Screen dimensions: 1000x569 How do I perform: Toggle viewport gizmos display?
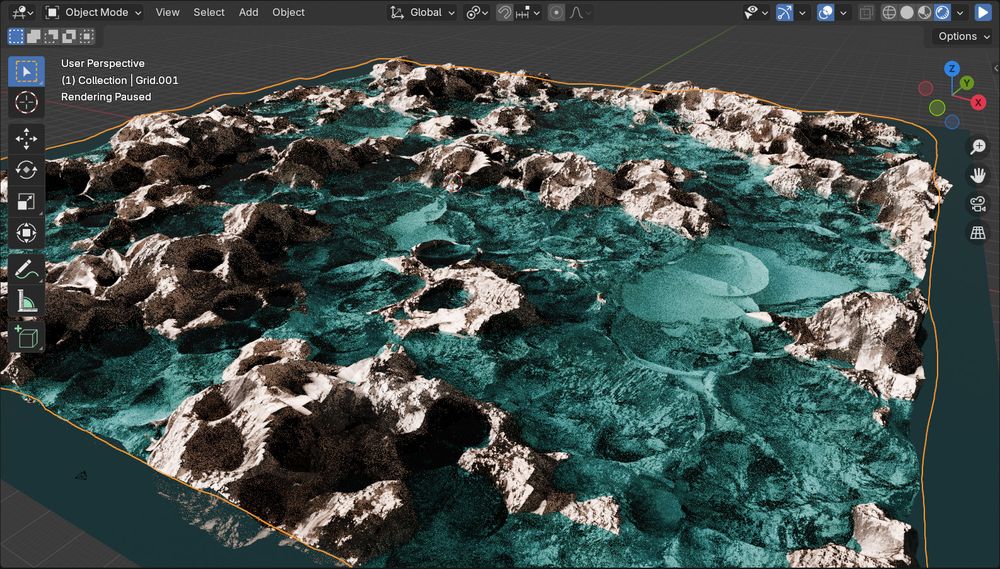[x=784, y=12]
